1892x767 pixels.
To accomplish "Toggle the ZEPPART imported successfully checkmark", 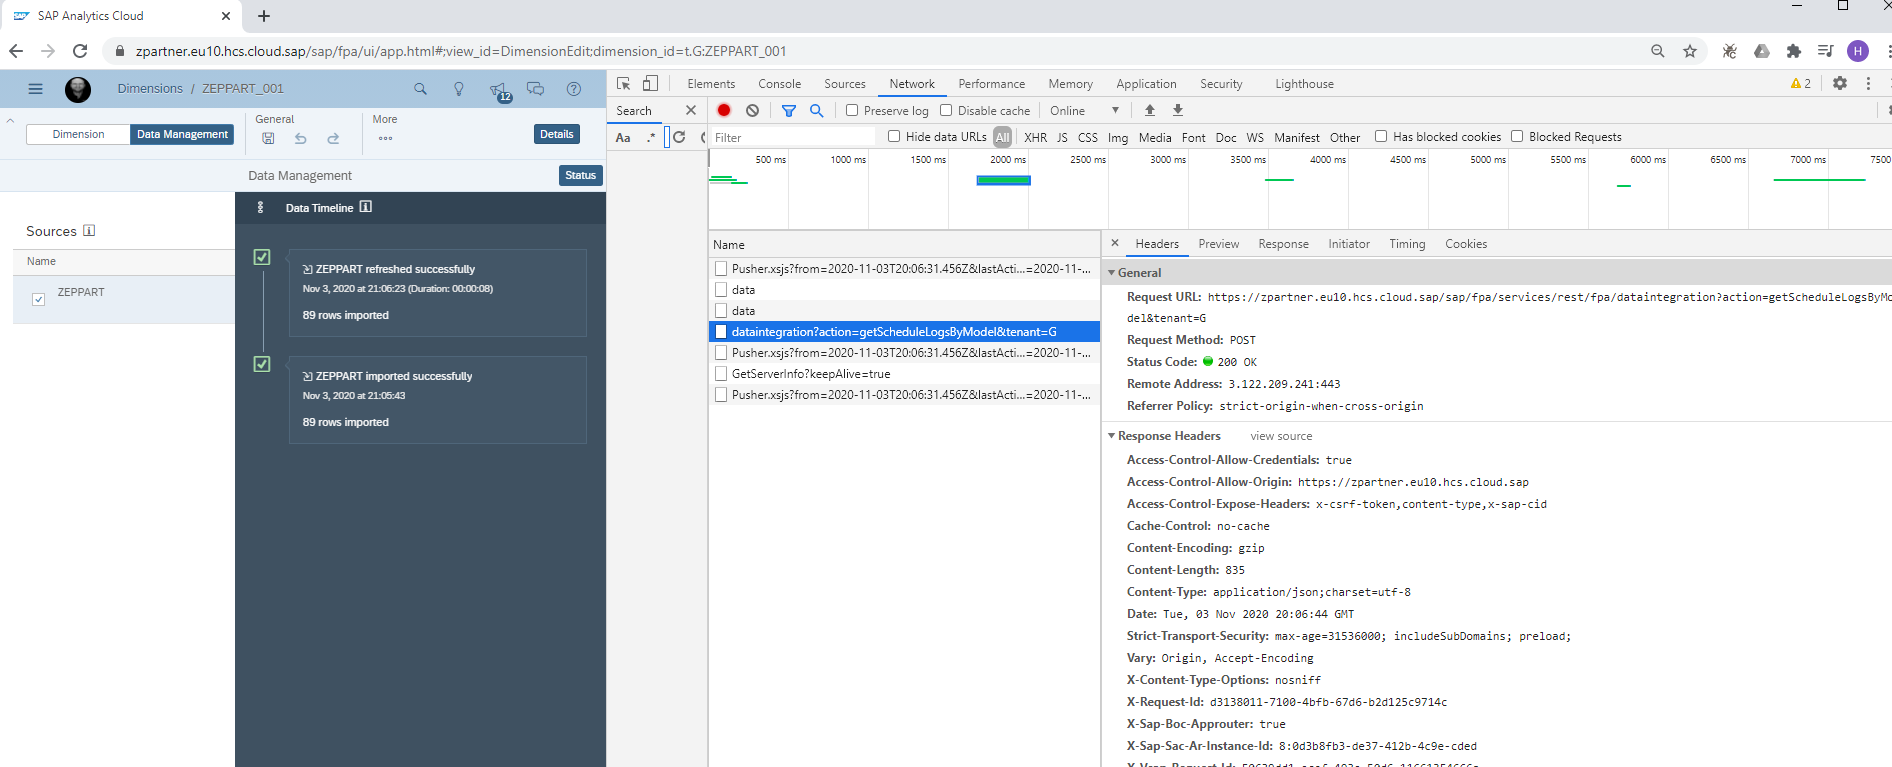I will pyautogui.click(x=262, y=364).
